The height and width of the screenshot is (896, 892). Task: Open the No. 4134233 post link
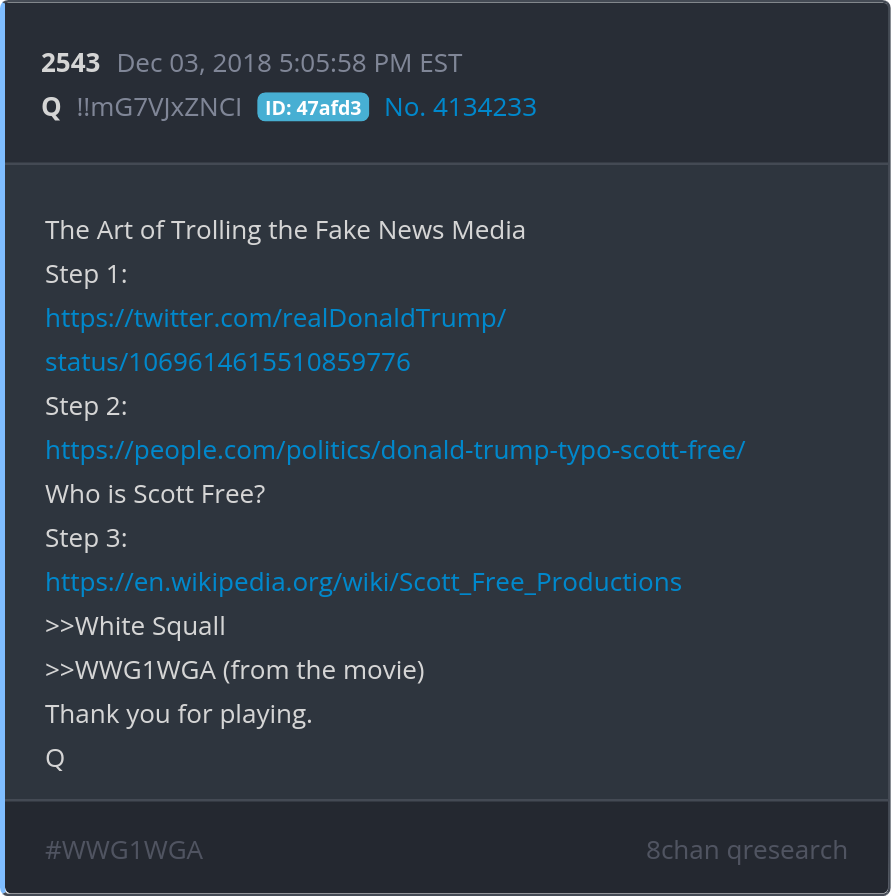coord(460,107)
